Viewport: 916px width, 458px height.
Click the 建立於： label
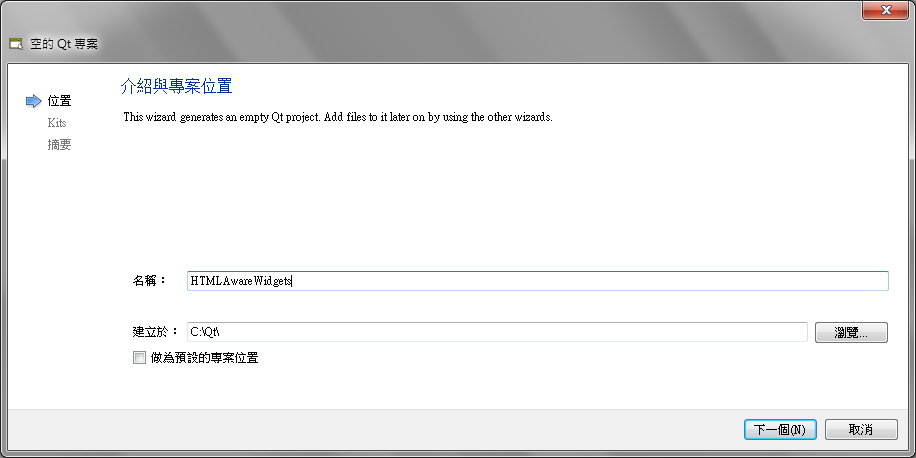click(155, 332)
